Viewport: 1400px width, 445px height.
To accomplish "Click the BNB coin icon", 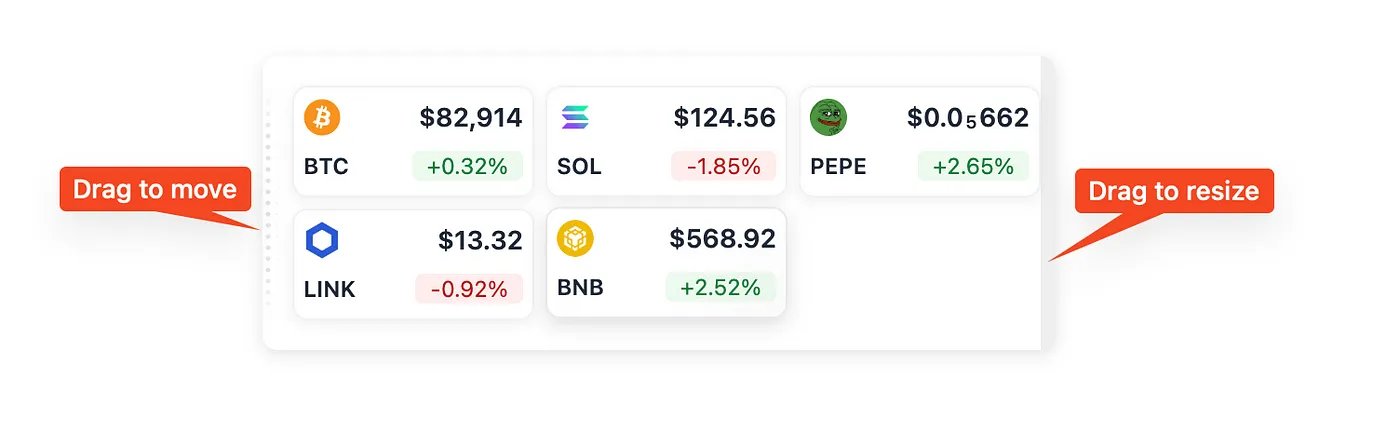I will [x=576, y=239].
